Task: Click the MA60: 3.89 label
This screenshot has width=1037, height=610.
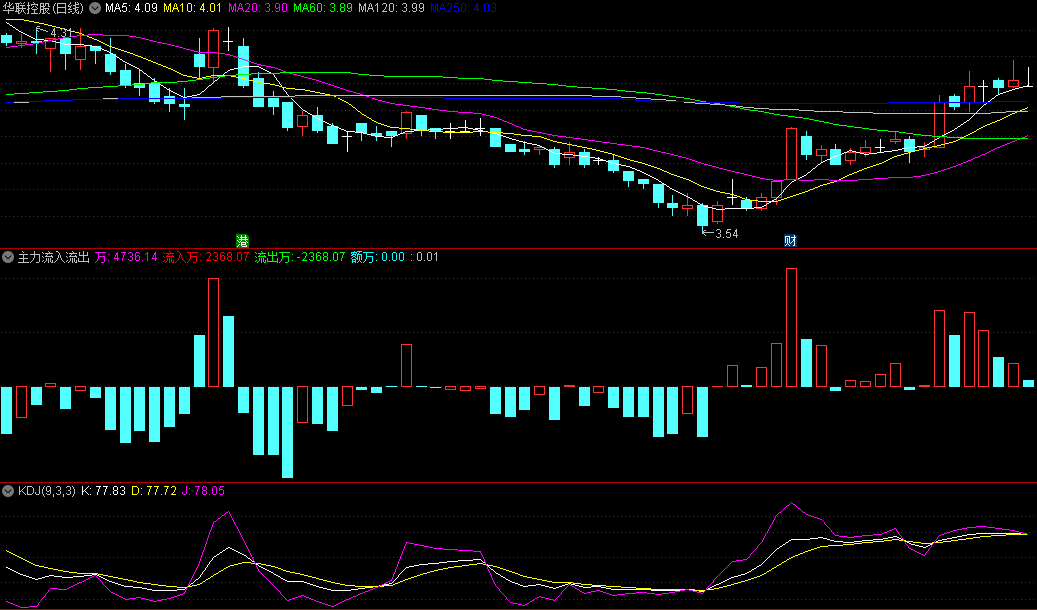Action: [323, 8]
